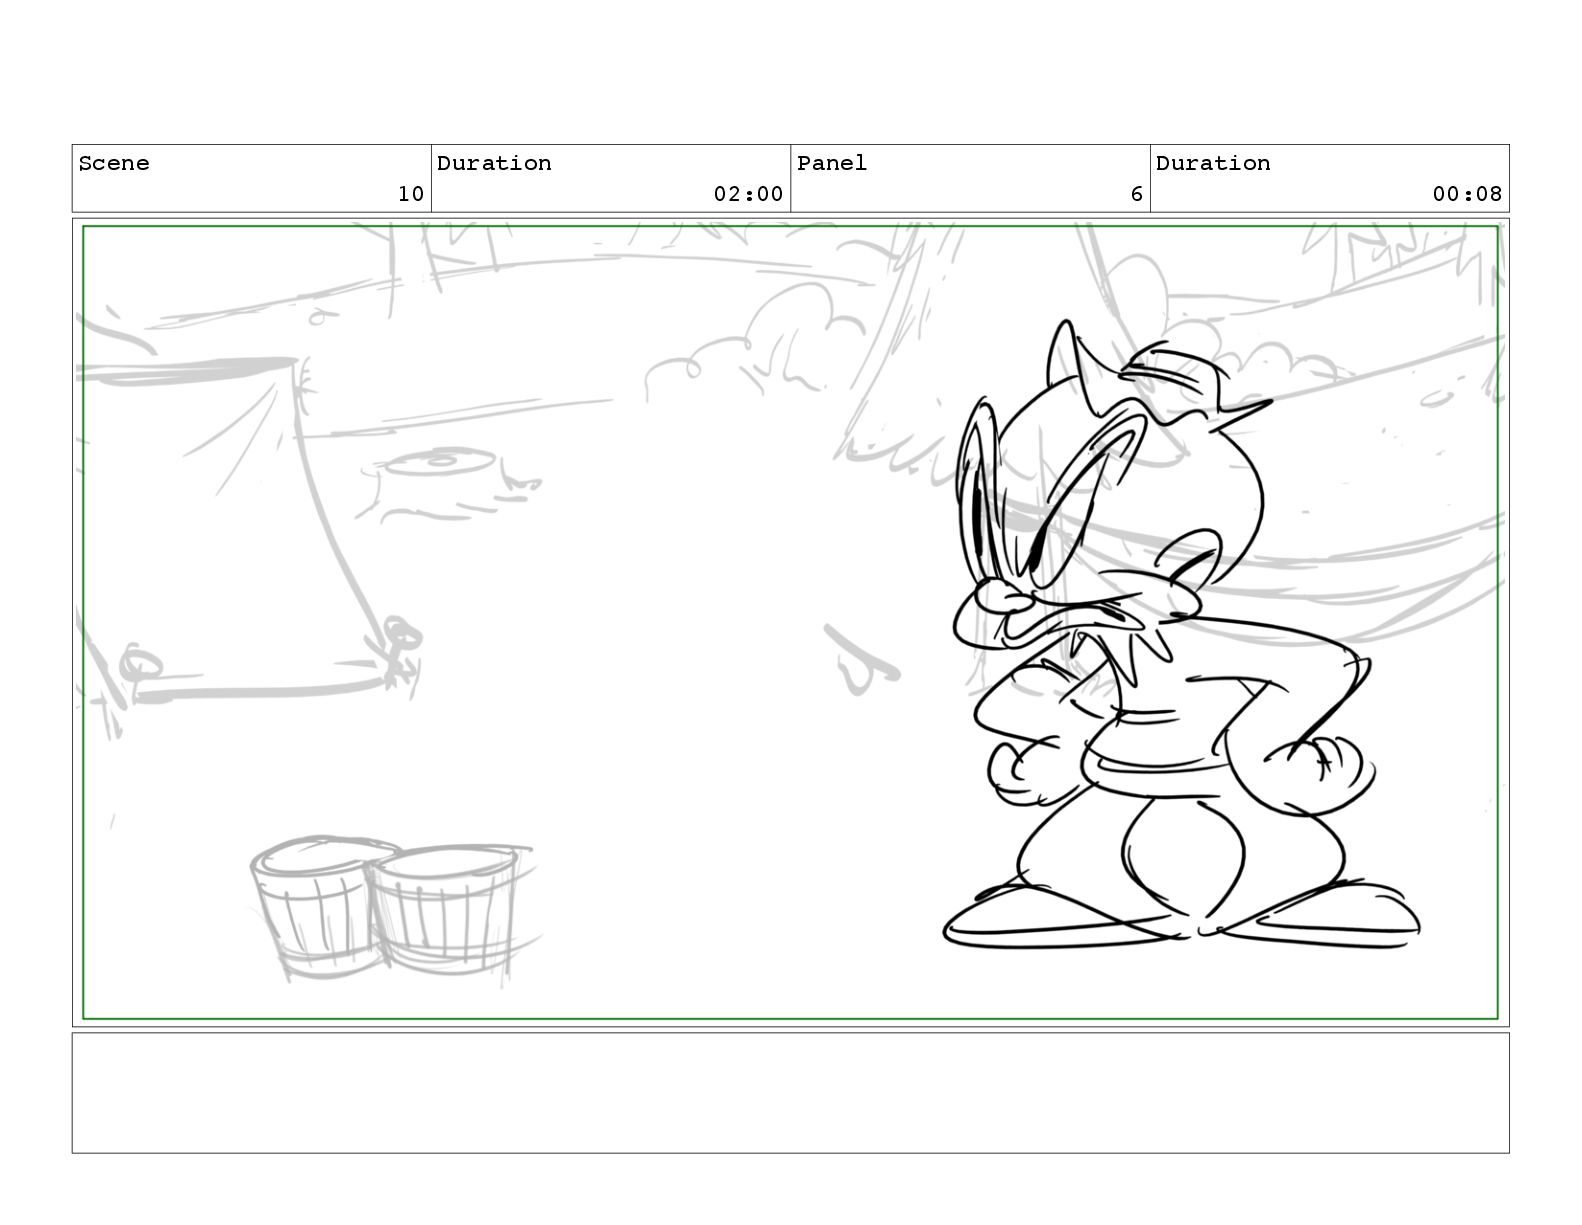
Task: Select the scene number 10
Action: (410, 194)
